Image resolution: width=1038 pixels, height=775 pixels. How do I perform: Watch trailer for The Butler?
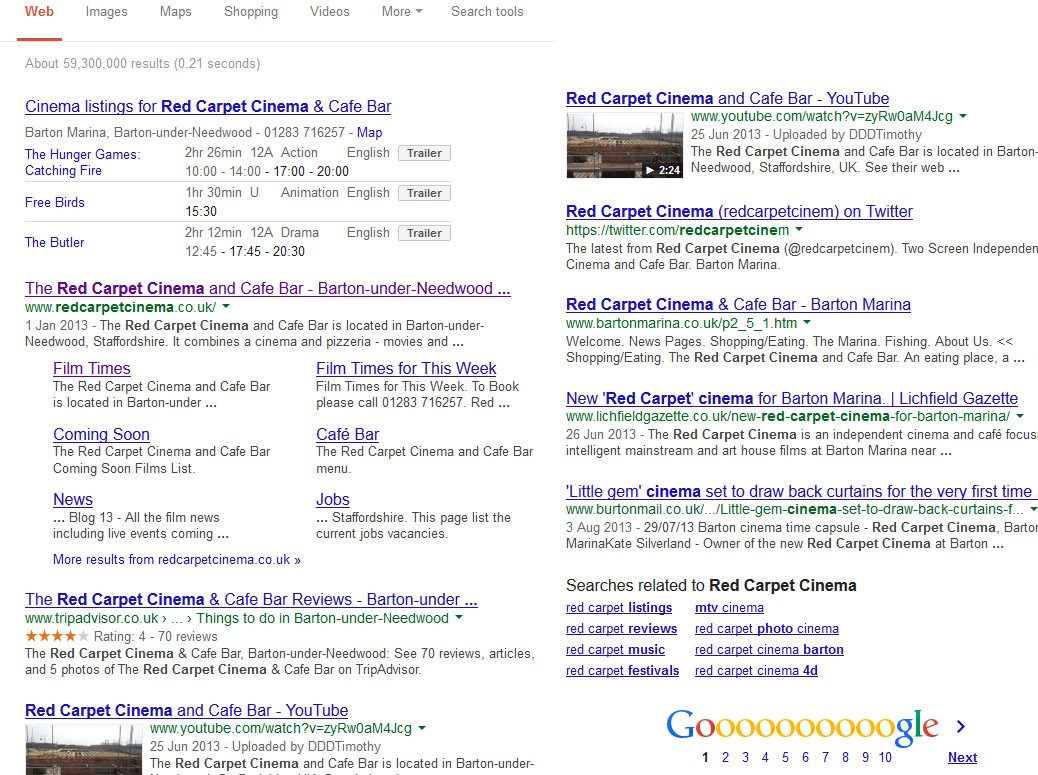pyautogui.click(x=424, y=233)
